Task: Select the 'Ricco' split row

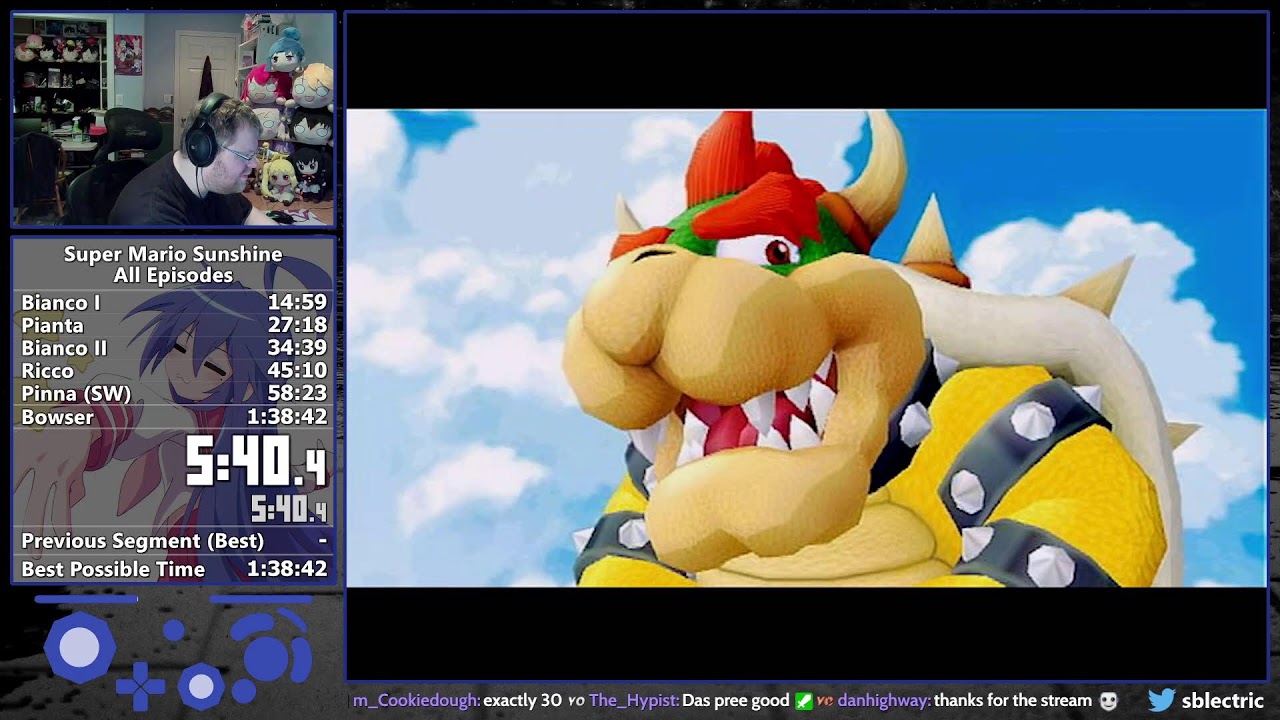Action: pyautogui.click(x=173, y=371)
